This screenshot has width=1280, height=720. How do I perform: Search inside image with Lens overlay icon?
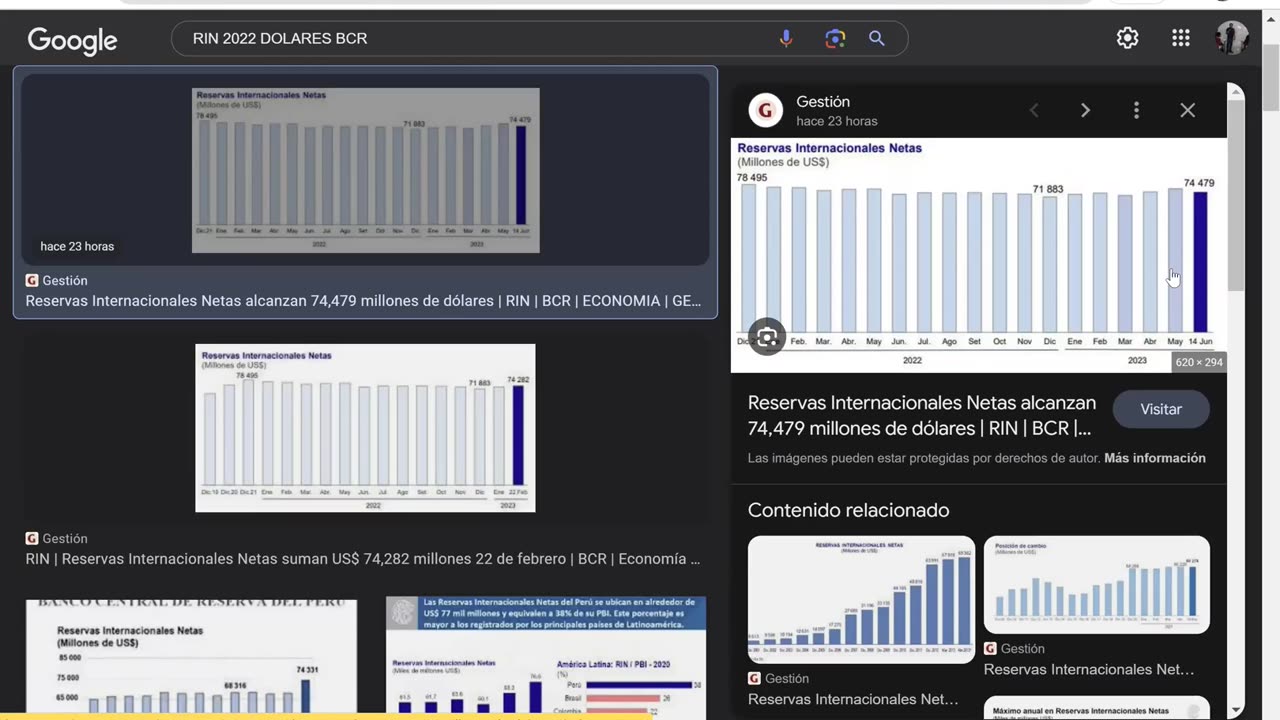pos(767,338)
